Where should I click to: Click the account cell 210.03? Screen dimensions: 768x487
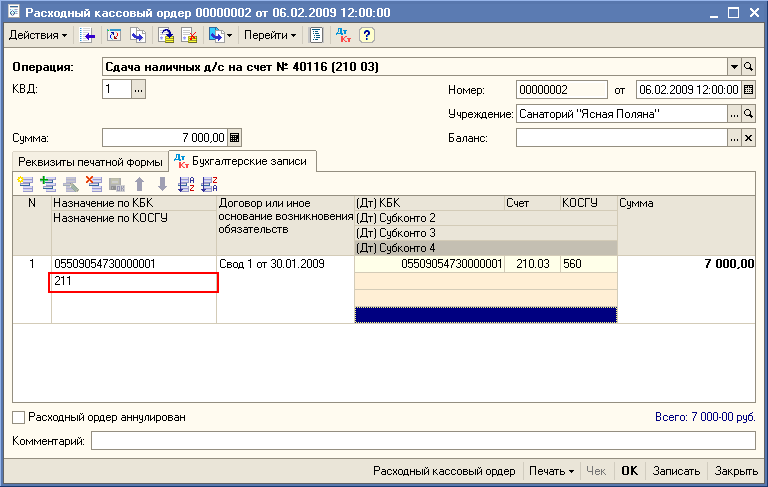[532, 264]
